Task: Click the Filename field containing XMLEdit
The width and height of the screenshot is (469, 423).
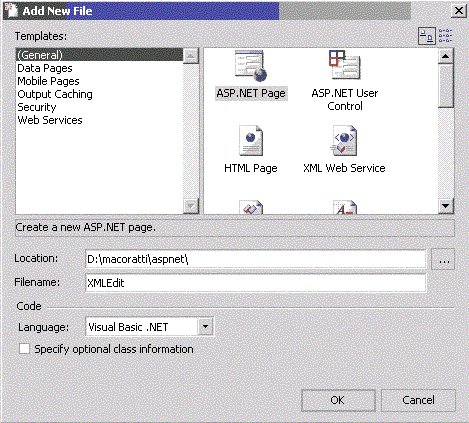Action: pos(256,283)
